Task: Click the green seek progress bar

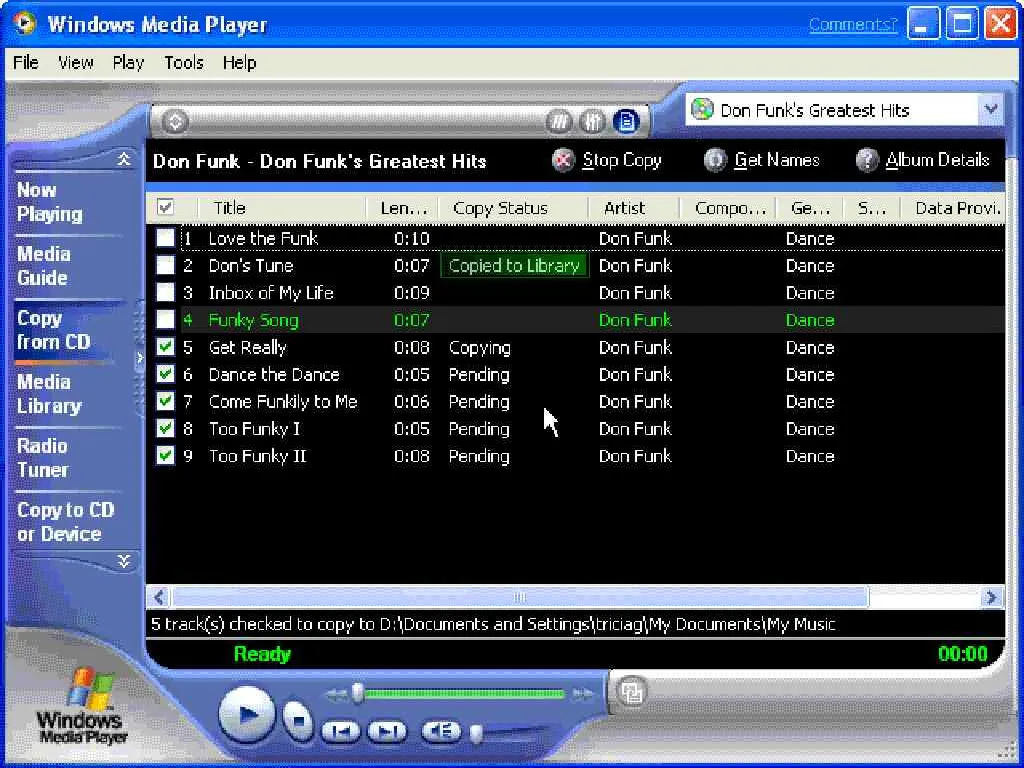Action: coord(464,694)
